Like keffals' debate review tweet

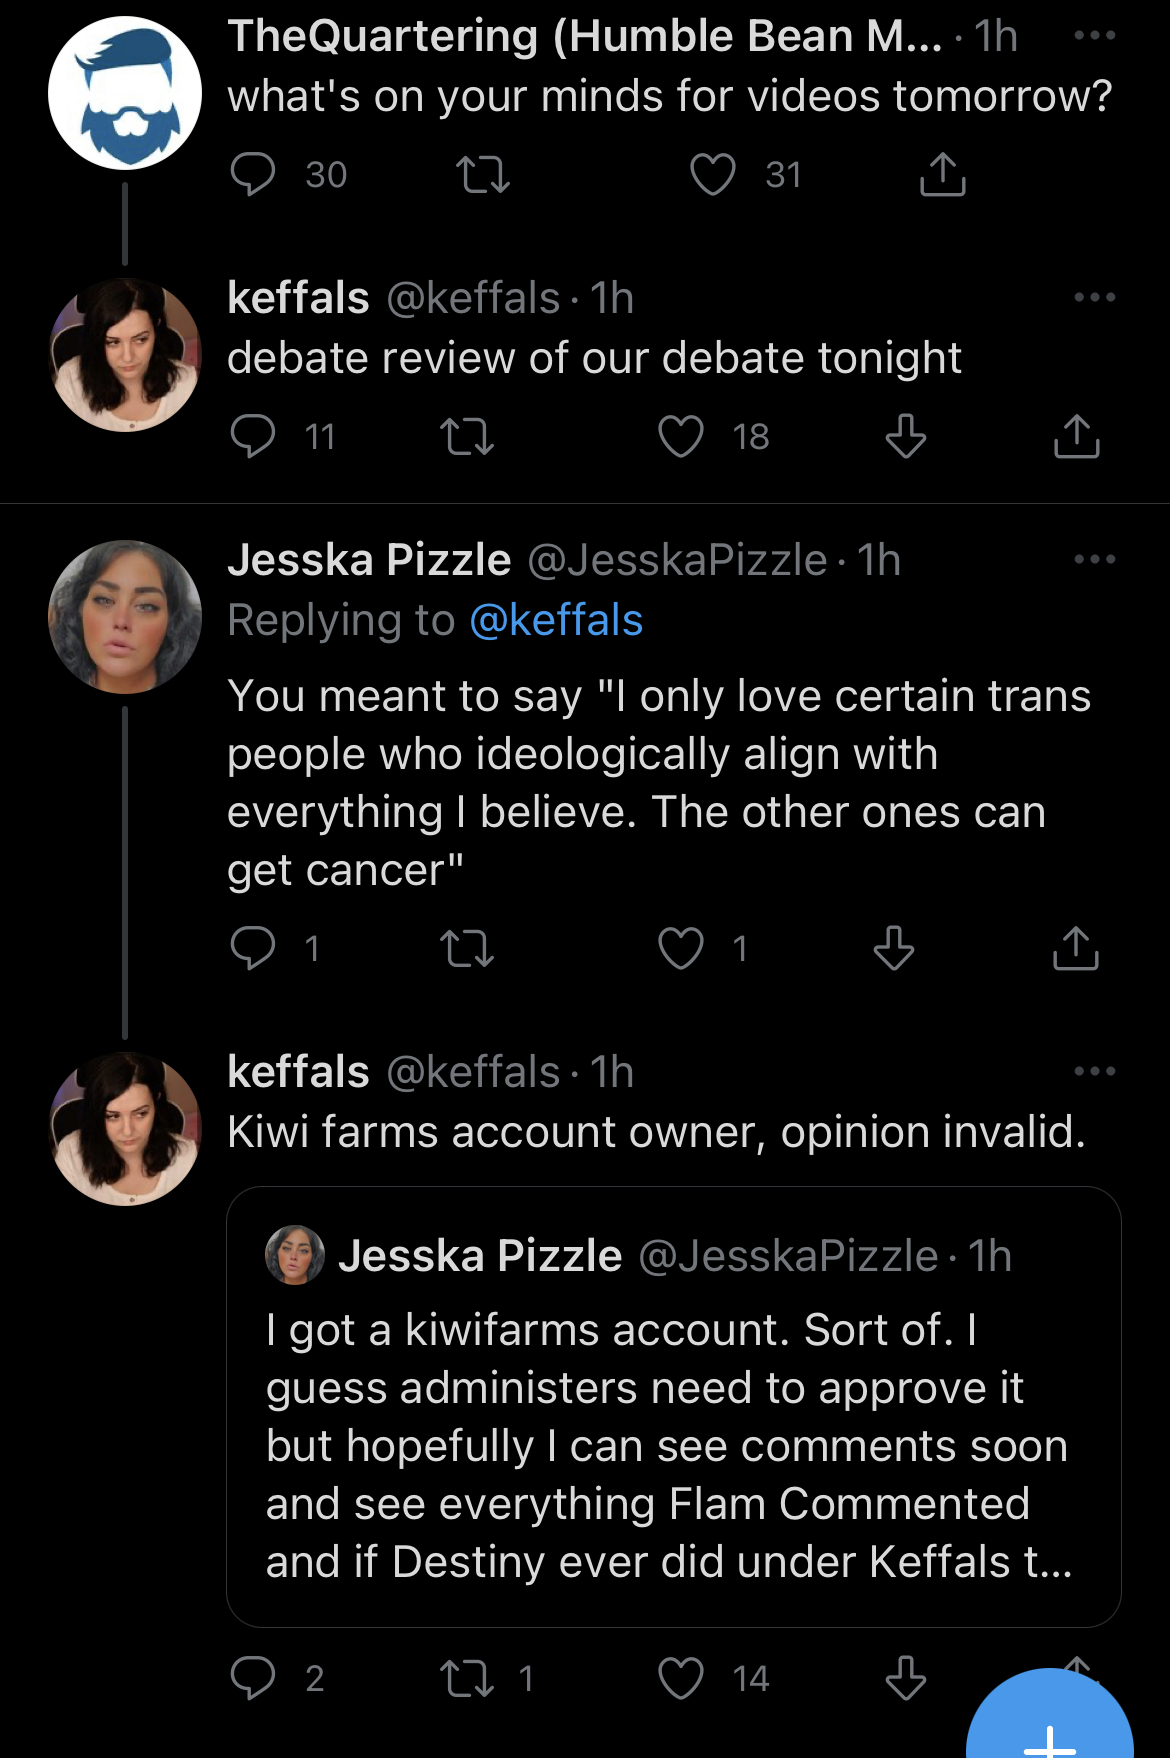(x=681, y=436)
